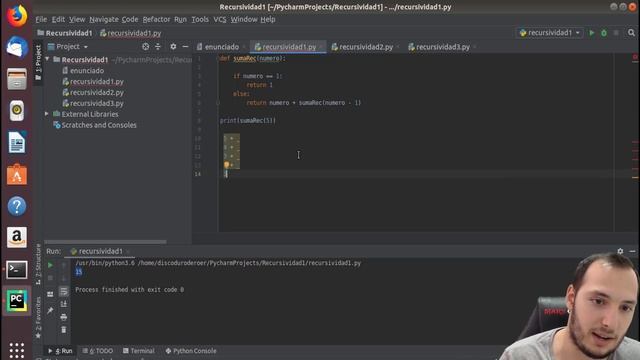640x360 pixels.
Task: Clear console output with trash icon
Action: [64, 330]
